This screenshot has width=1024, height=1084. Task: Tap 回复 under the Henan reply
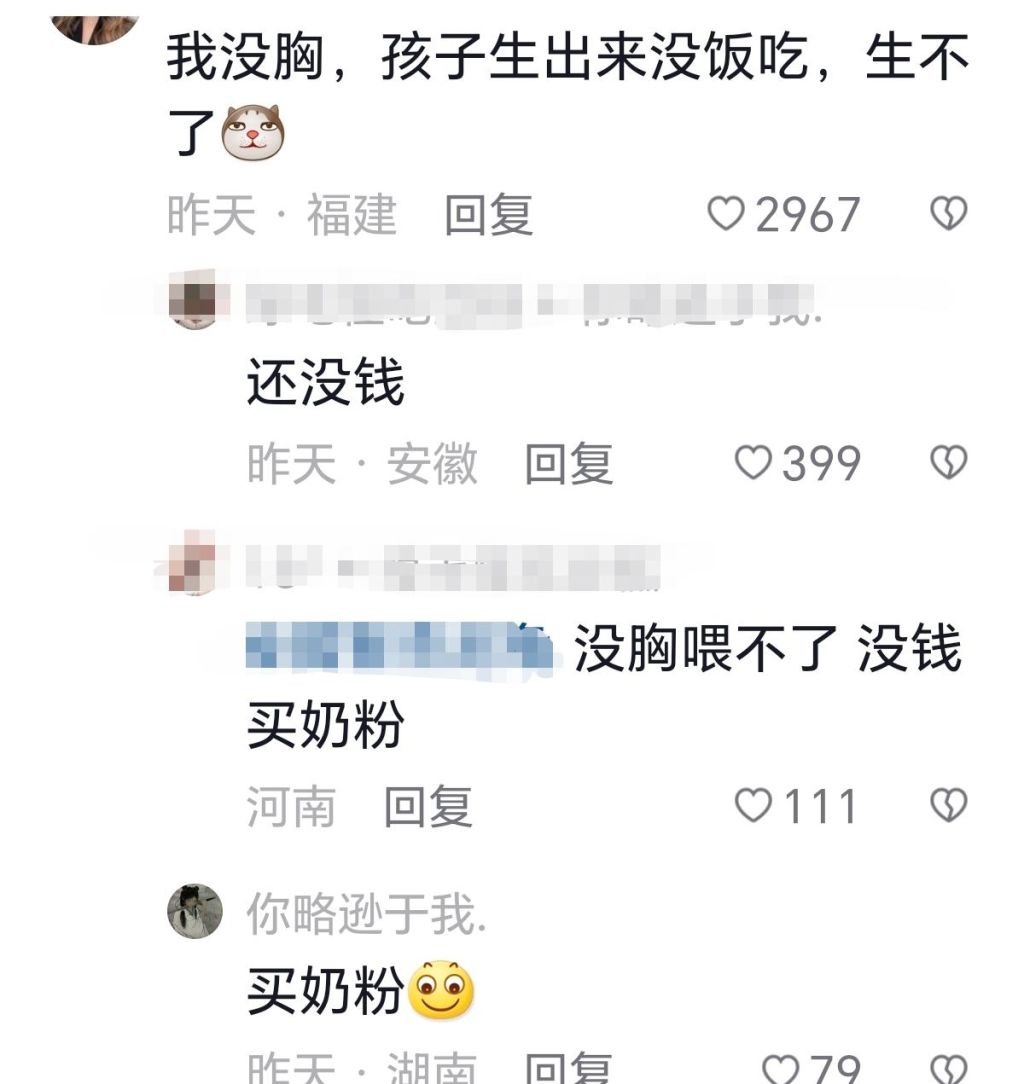coord(429,806)
